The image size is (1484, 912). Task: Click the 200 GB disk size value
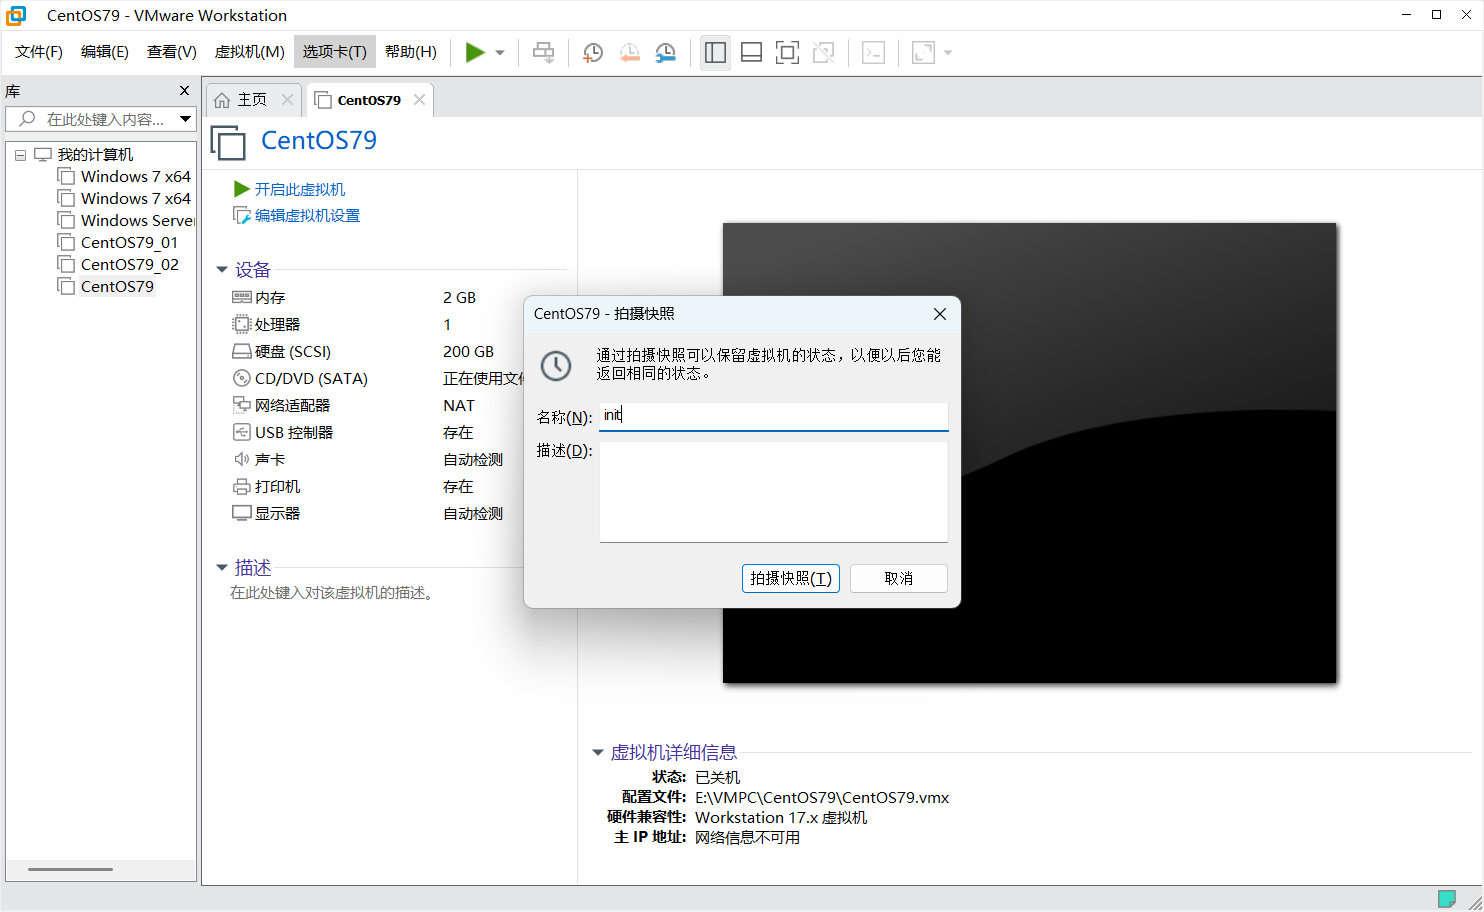[468, 352]
